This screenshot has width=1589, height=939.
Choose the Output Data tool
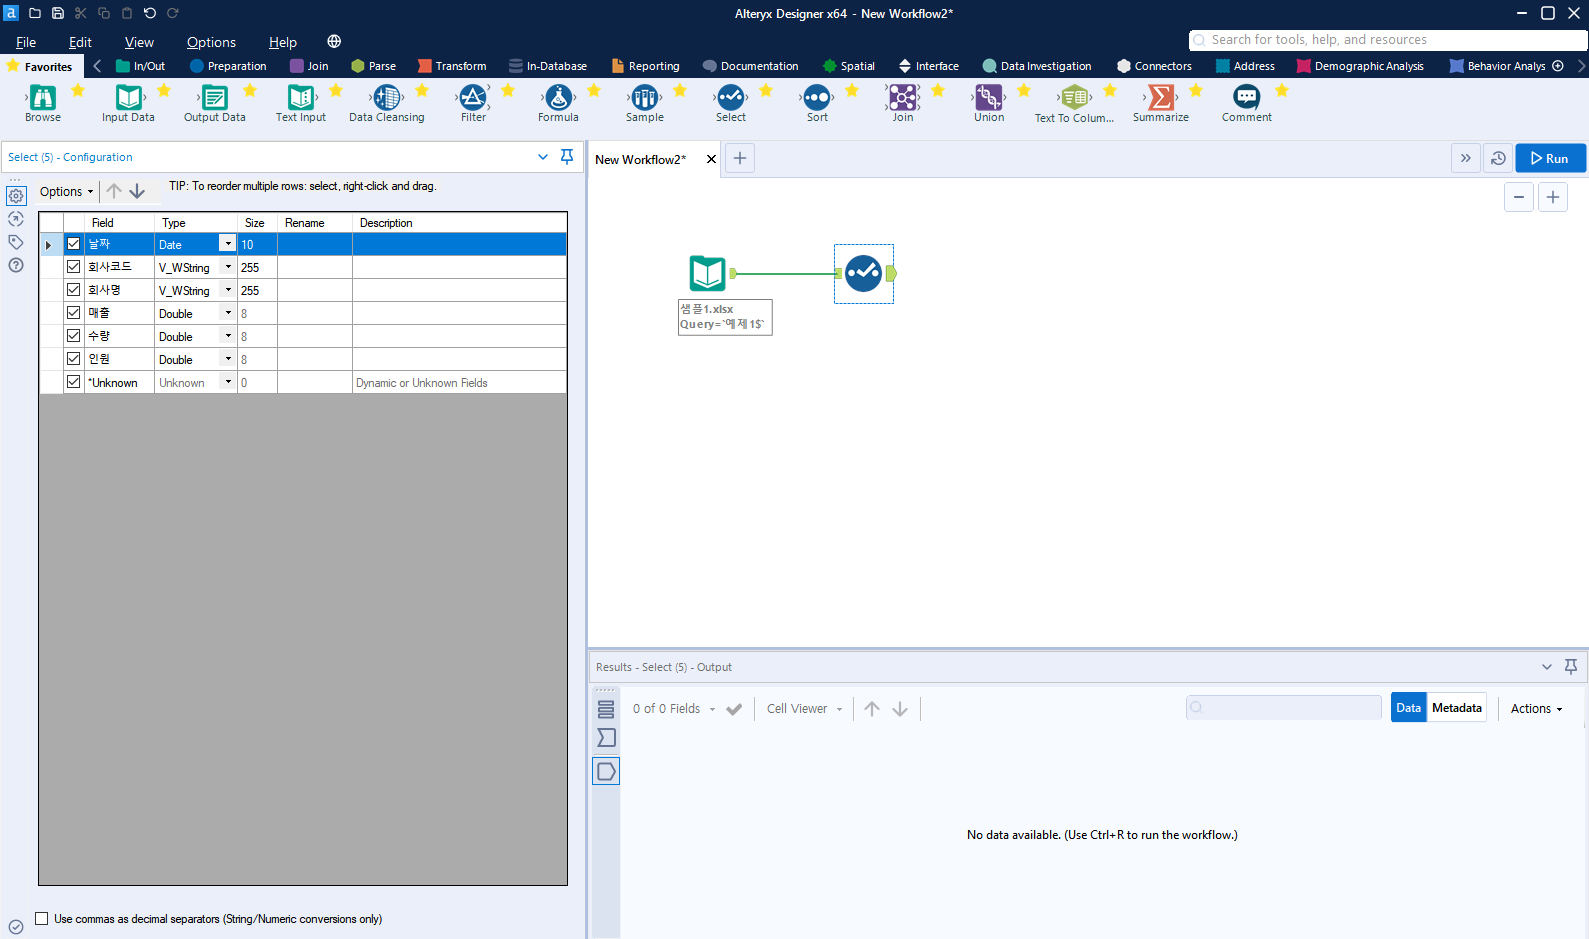pos(215,97)
